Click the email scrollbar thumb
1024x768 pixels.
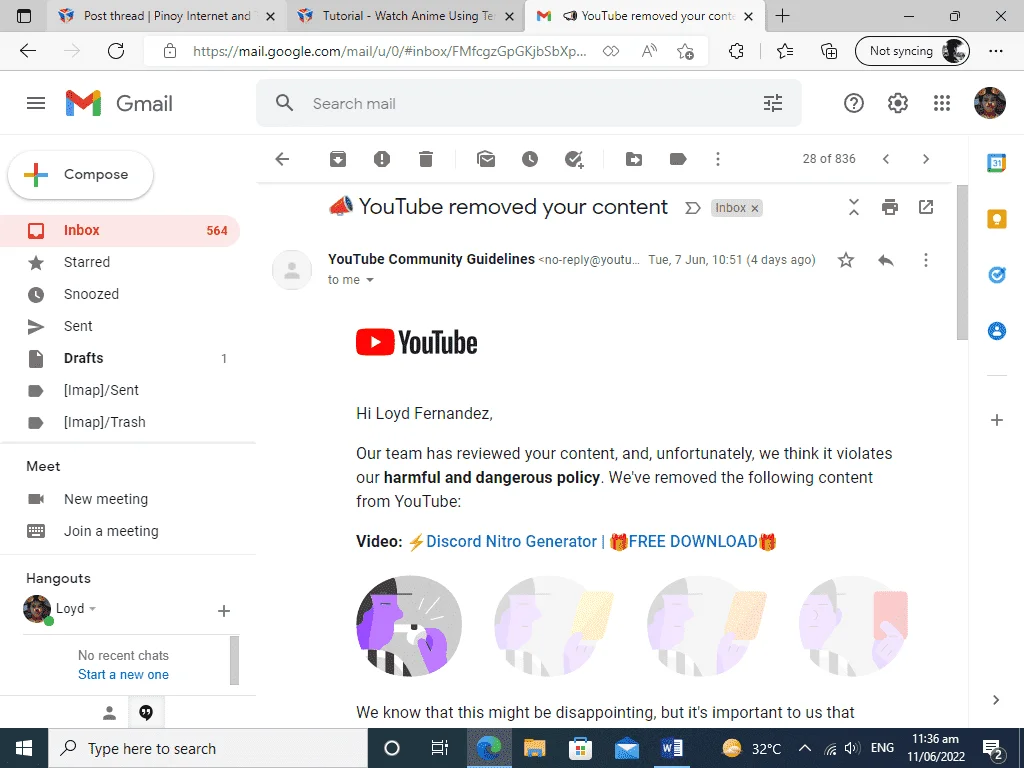point(962,262)
